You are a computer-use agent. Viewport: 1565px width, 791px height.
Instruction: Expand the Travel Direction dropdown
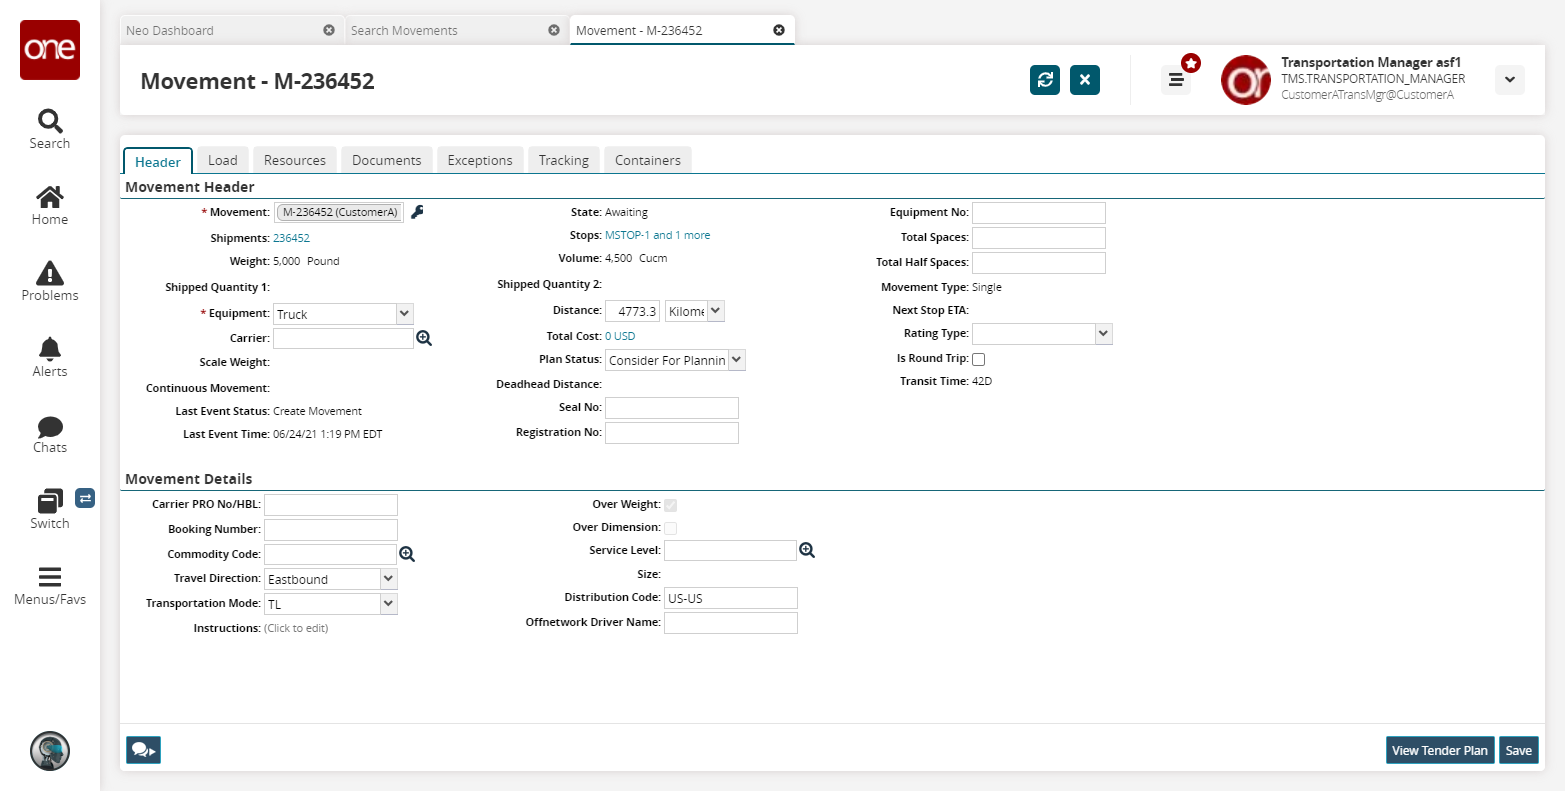pyautogui.click(x=389, y=579)
